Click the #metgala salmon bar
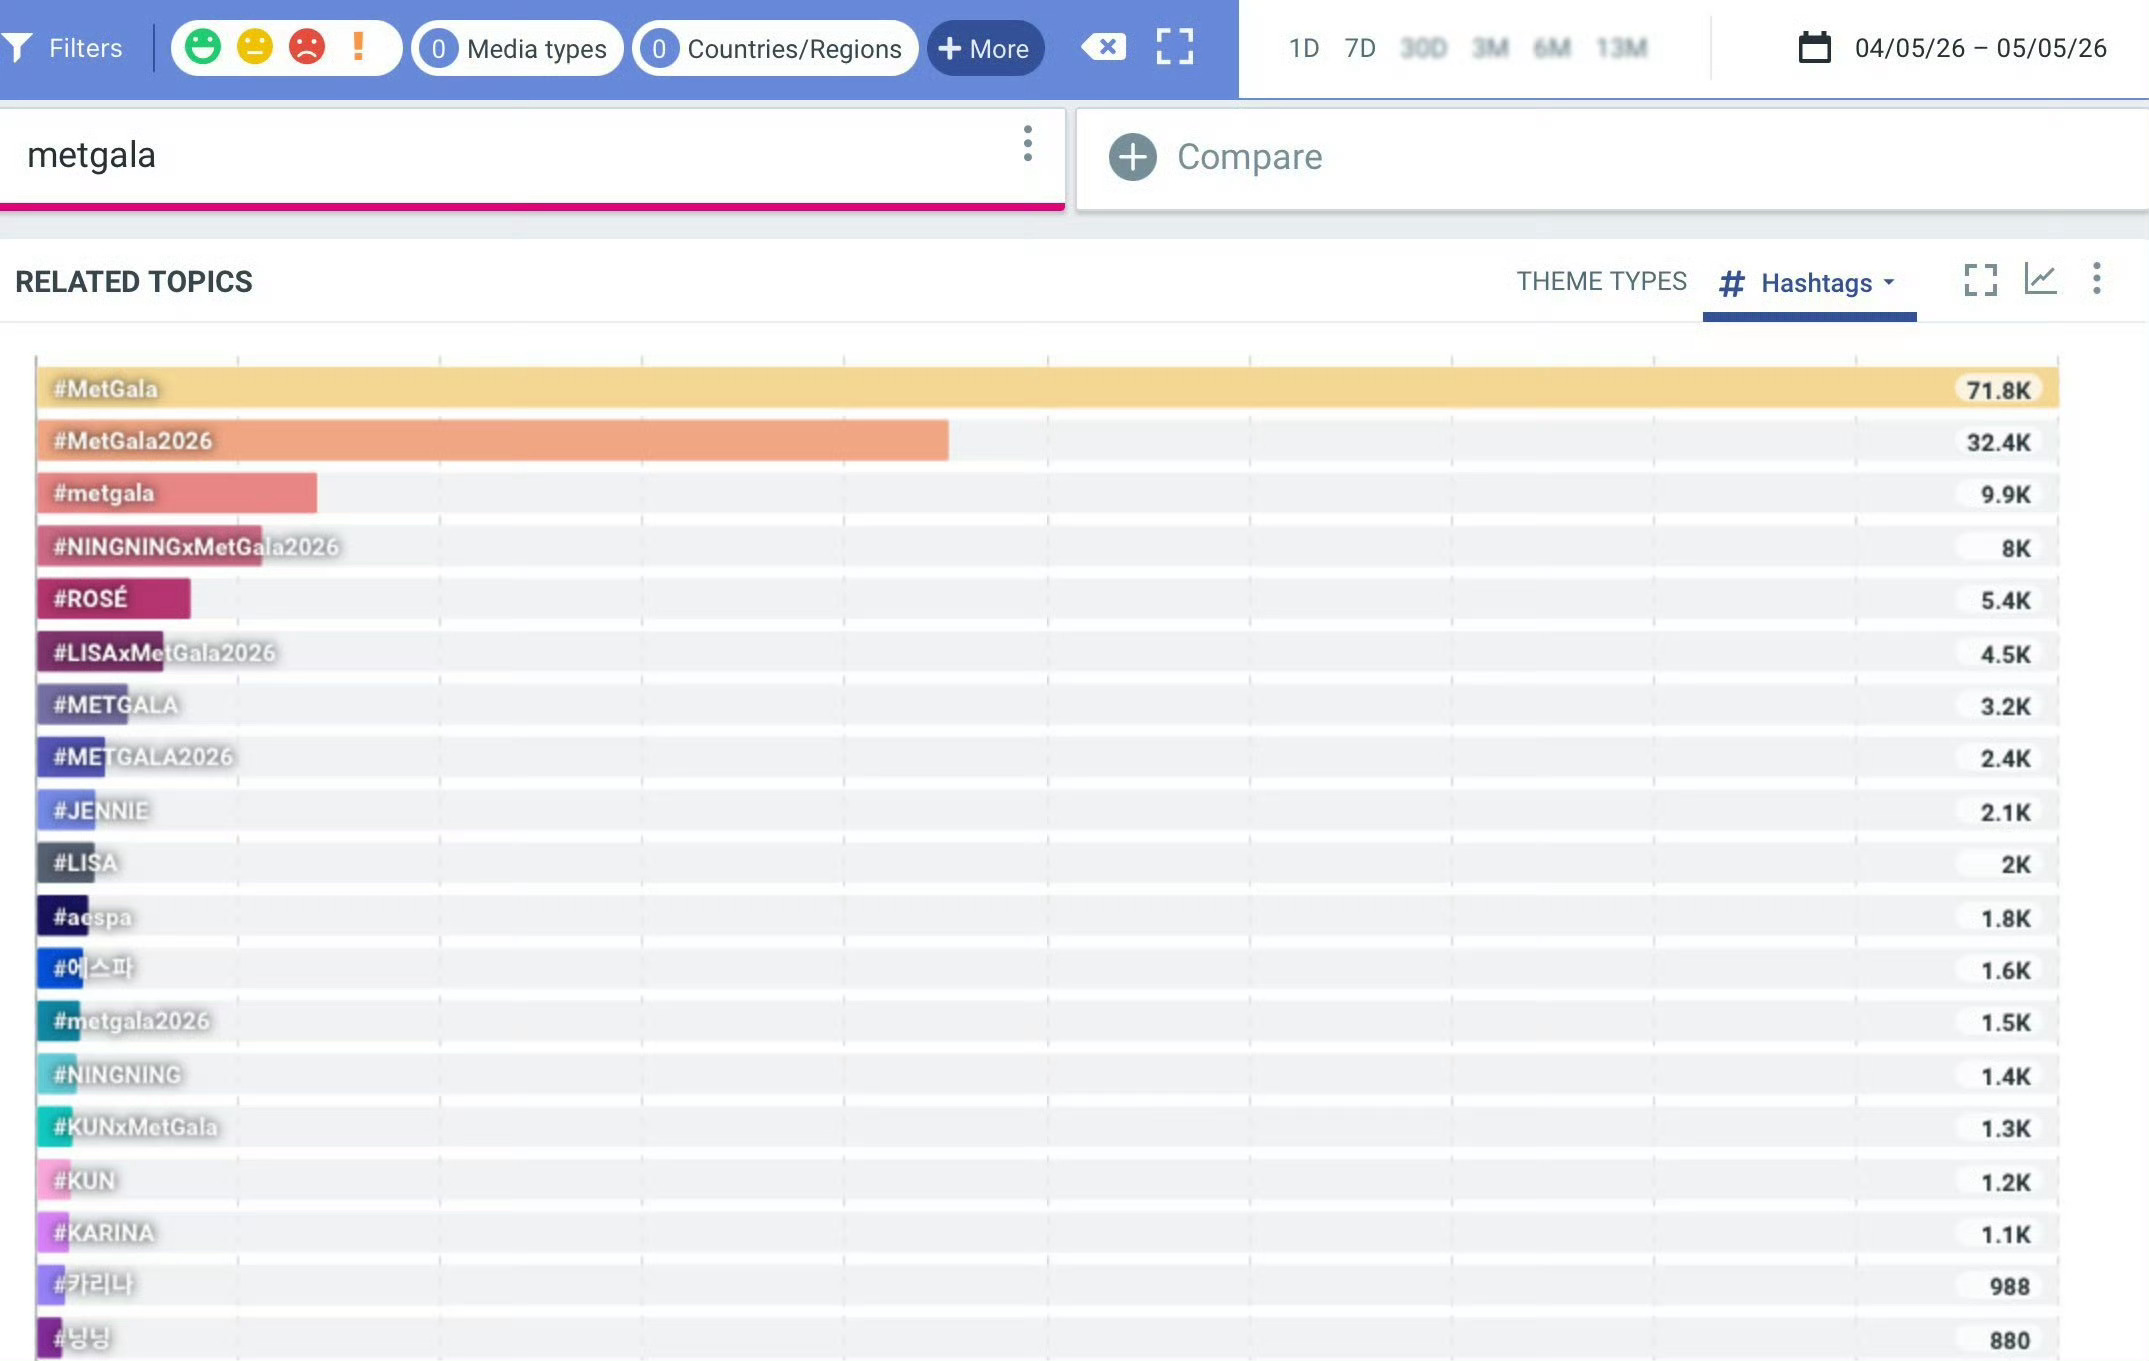2149x1361 pixels. 177,493
